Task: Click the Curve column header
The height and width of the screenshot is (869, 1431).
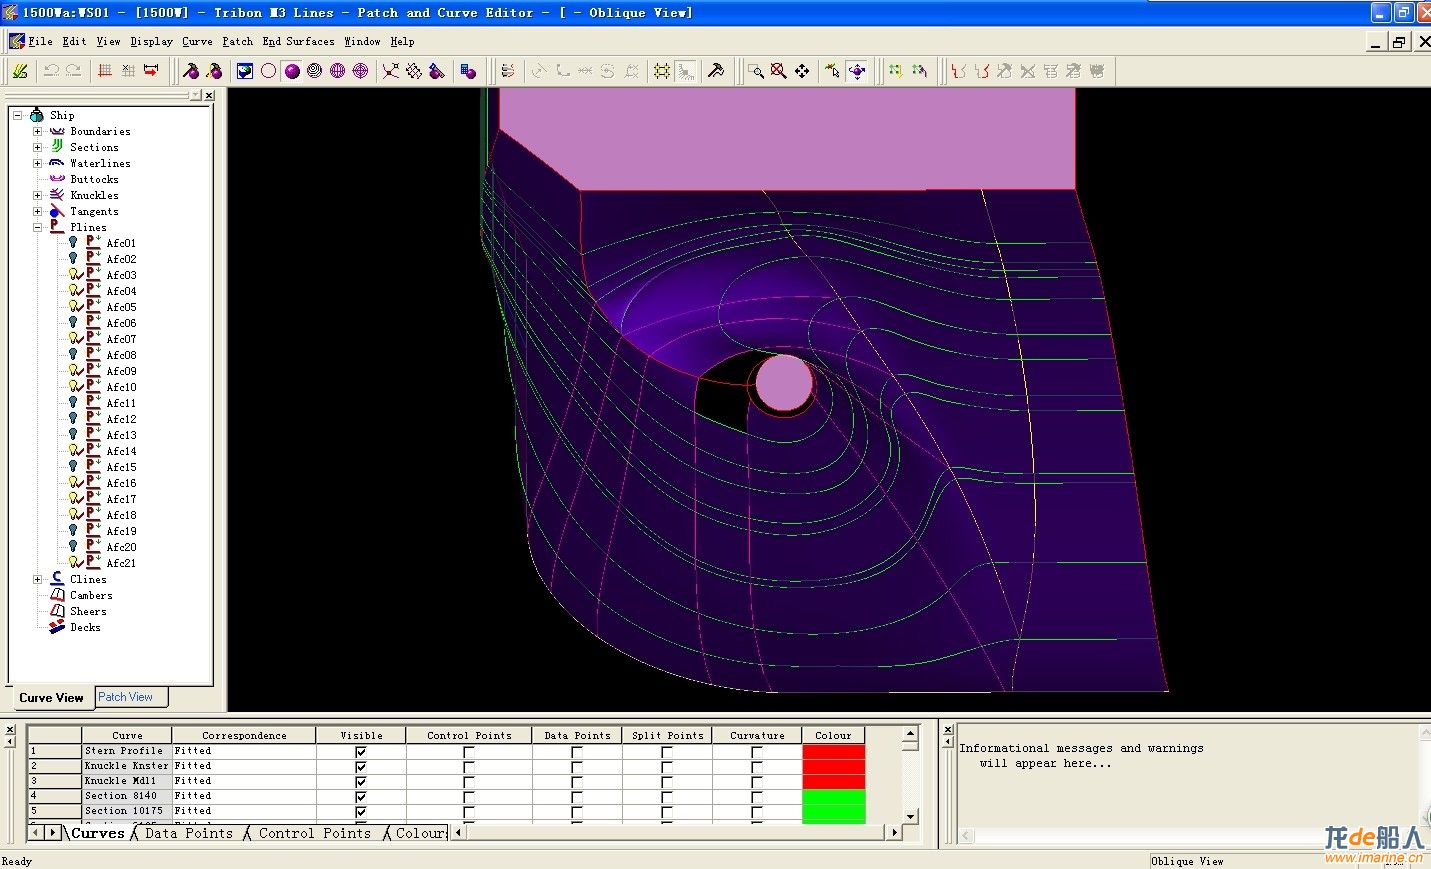Action: pyautogui.click(x=127, y=735)
